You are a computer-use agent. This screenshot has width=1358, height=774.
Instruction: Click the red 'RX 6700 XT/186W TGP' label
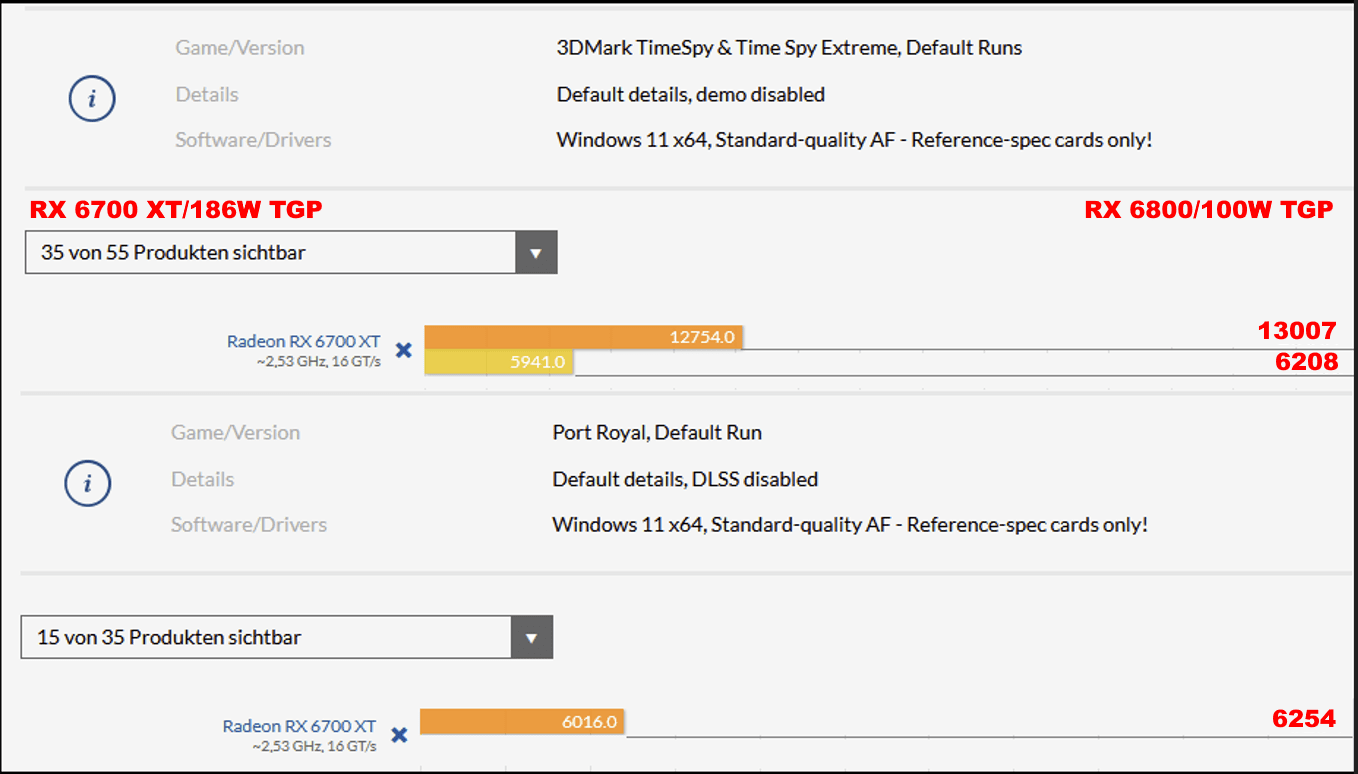[176, 210]
